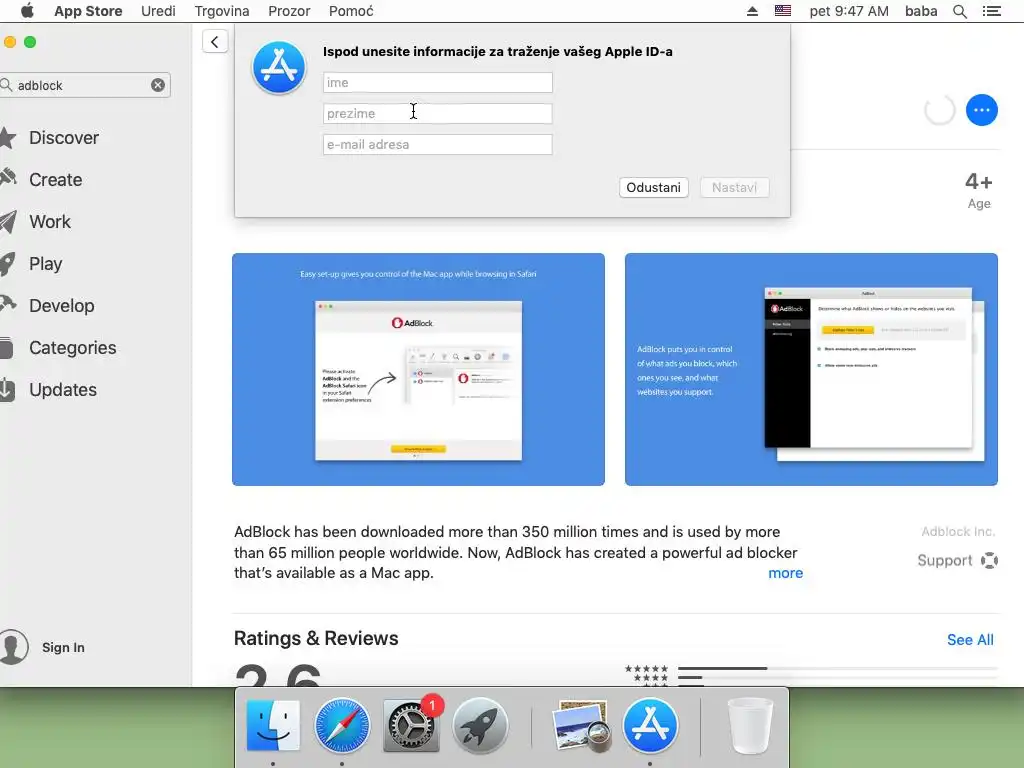Open Spotlight search magnifier
Screen dimensions: 1024x768
(960, 11)
